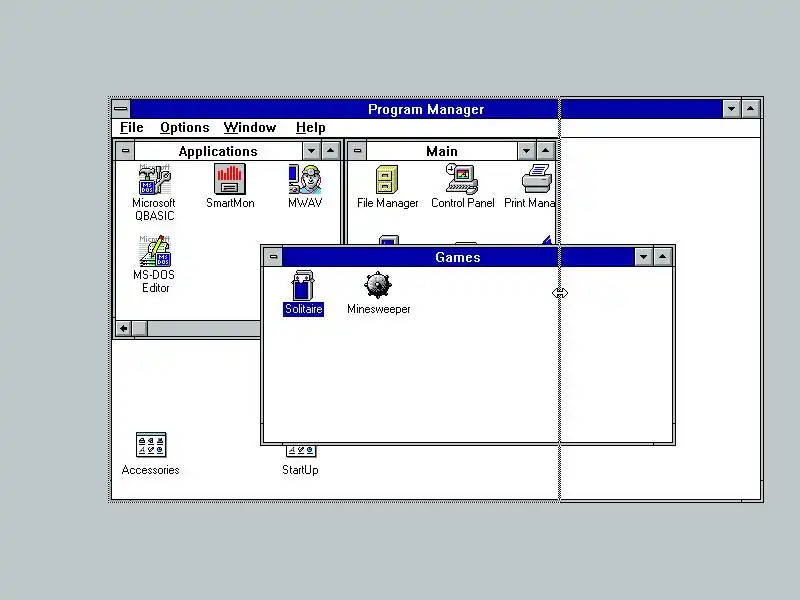The width and height of the screenshot is (800, 600).
Task: Click the Minesweeper label text
Action: 379,309
